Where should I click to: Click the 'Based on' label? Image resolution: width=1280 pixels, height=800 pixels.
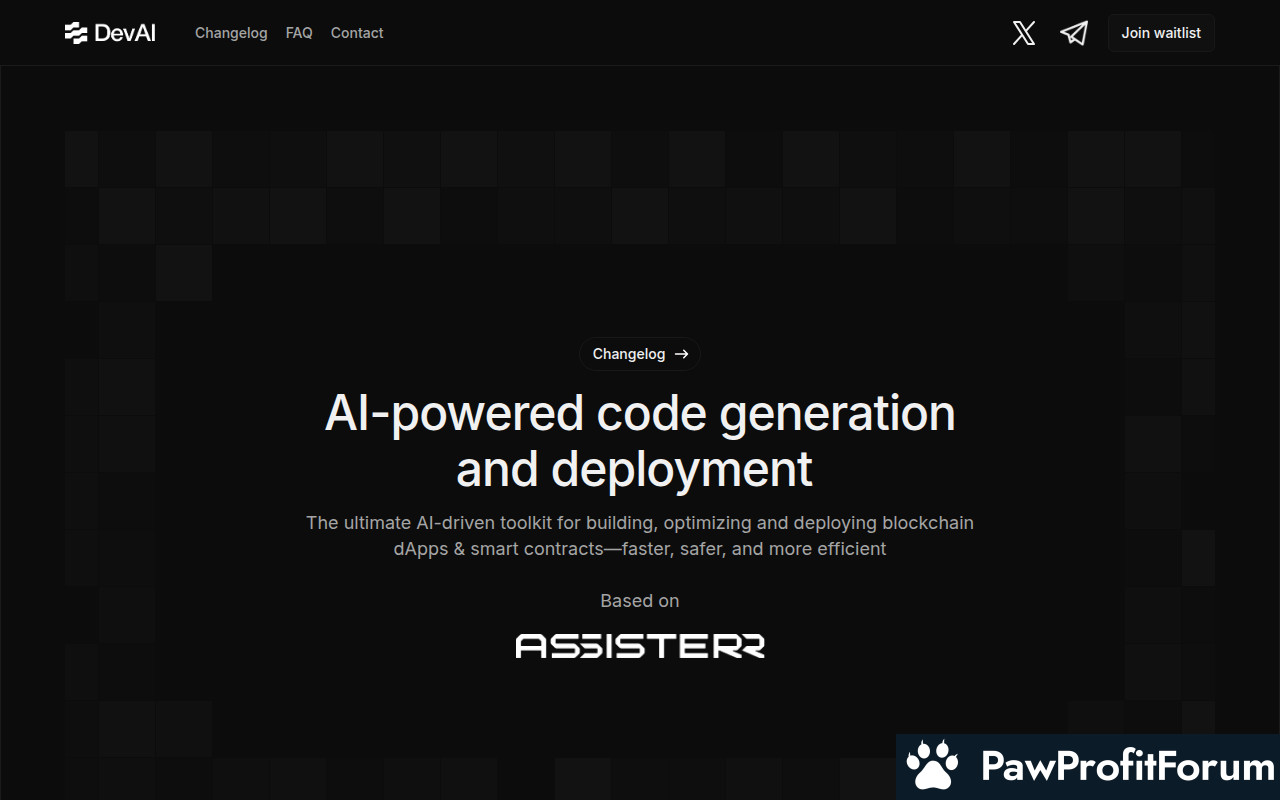tap(640, 601)
